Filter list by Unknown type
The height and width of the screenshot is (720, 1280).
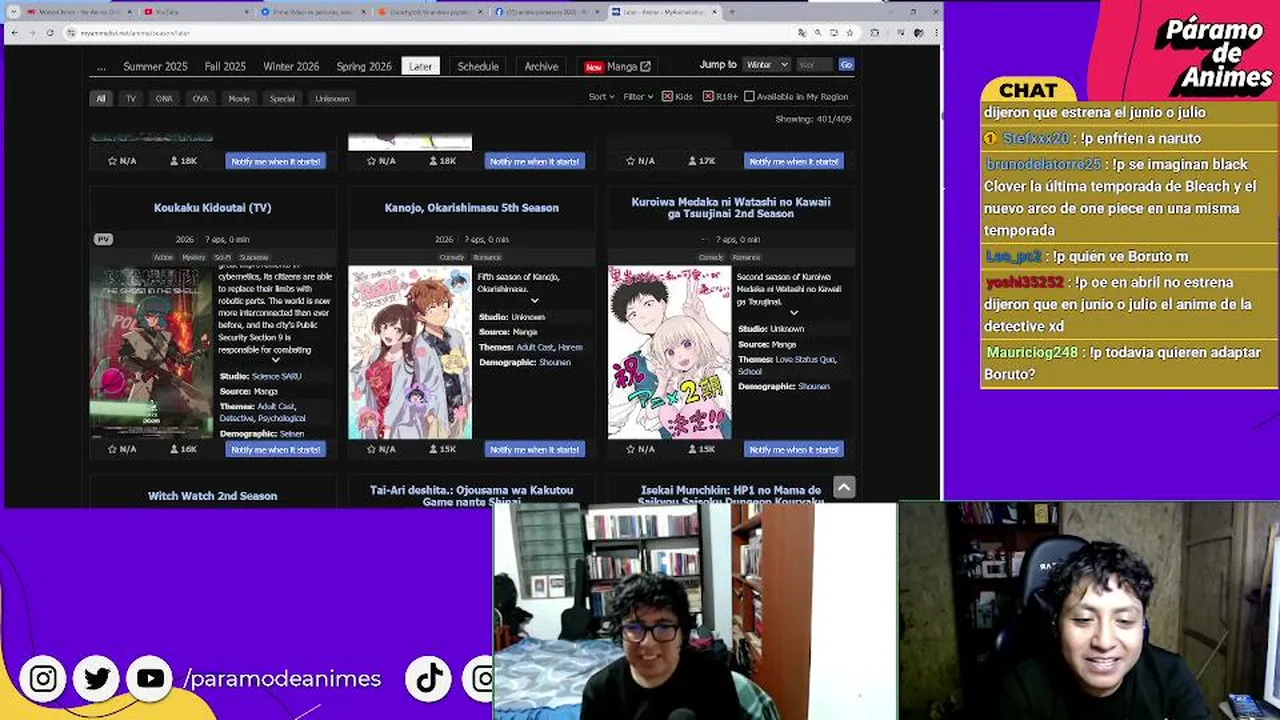pyautogui.click(x=332, y=98)
